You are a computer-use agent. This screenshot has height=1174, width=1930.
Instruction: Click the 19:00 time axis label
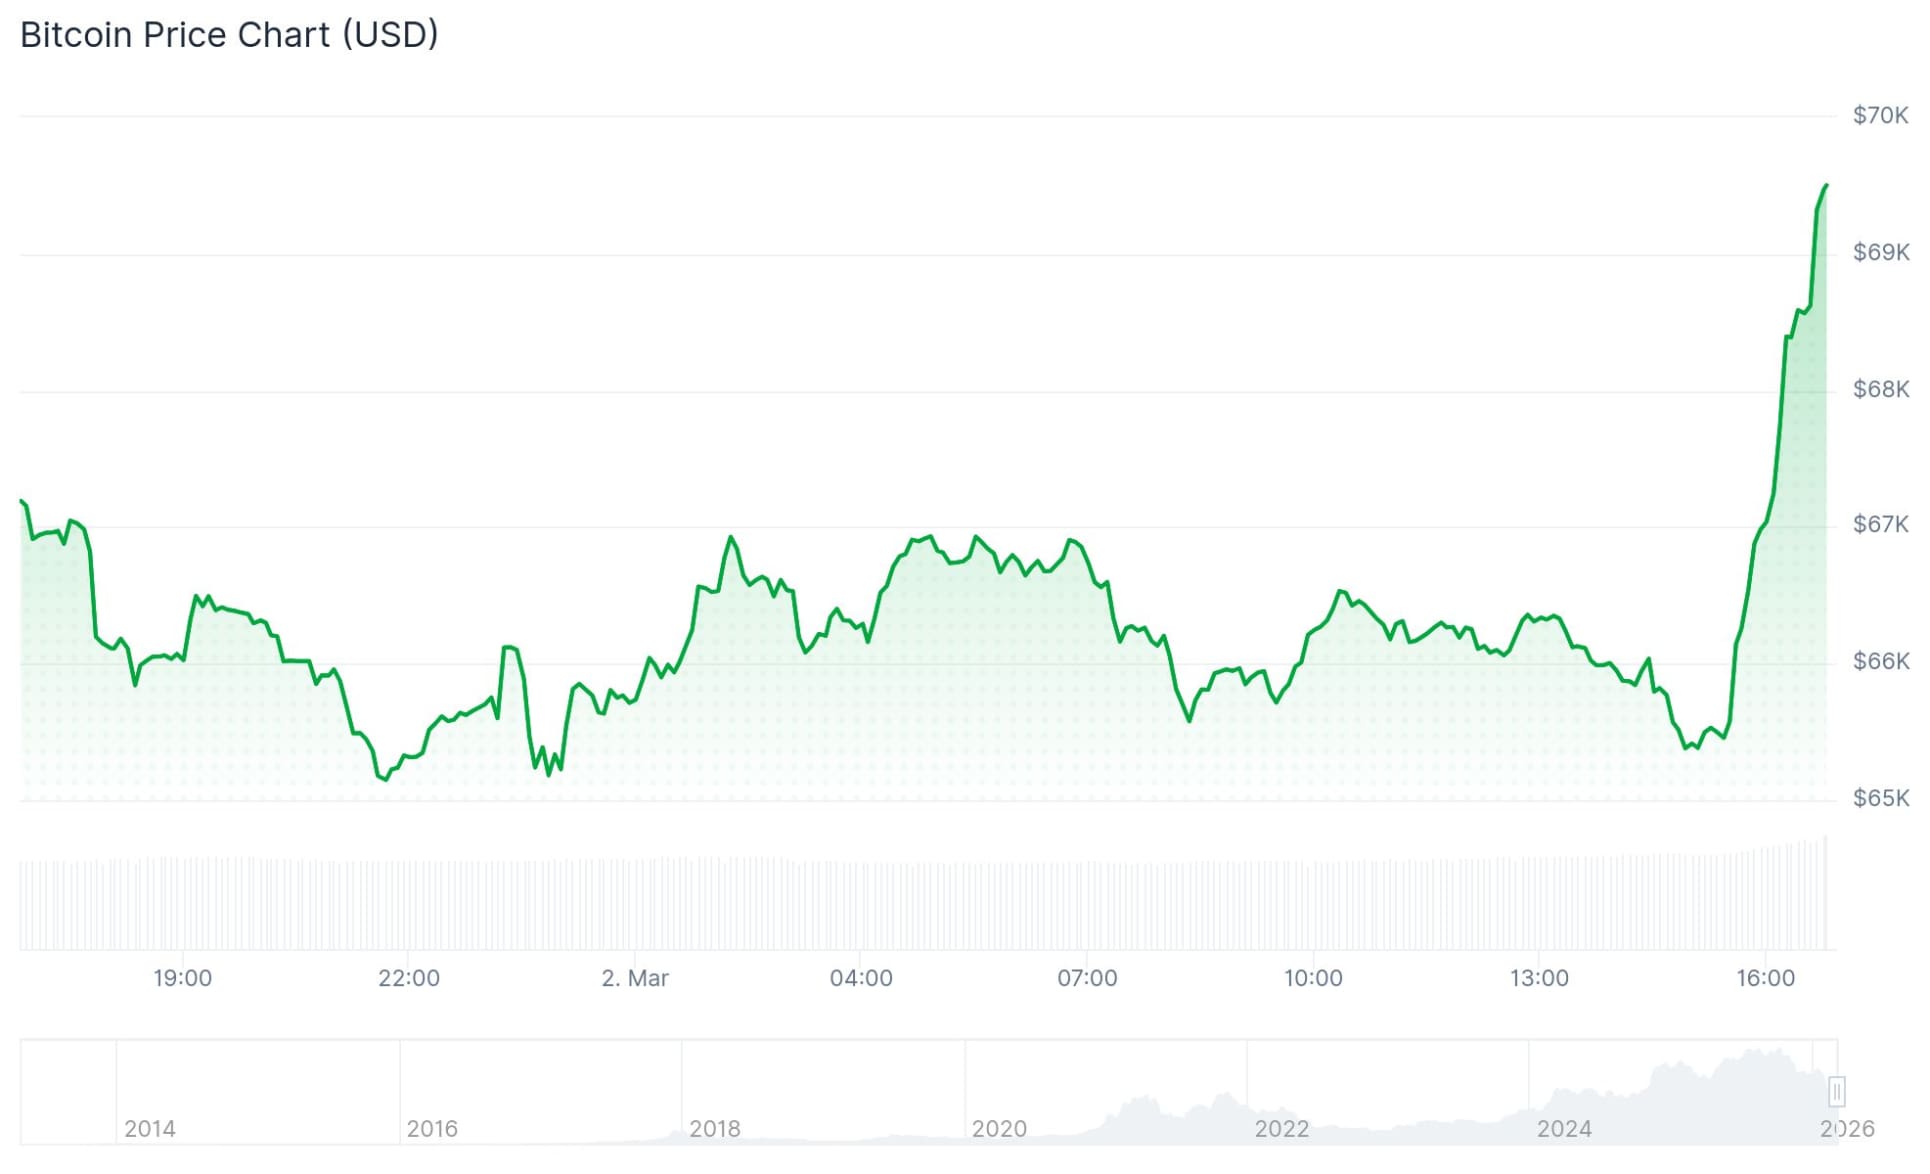(x=182, y=978)
